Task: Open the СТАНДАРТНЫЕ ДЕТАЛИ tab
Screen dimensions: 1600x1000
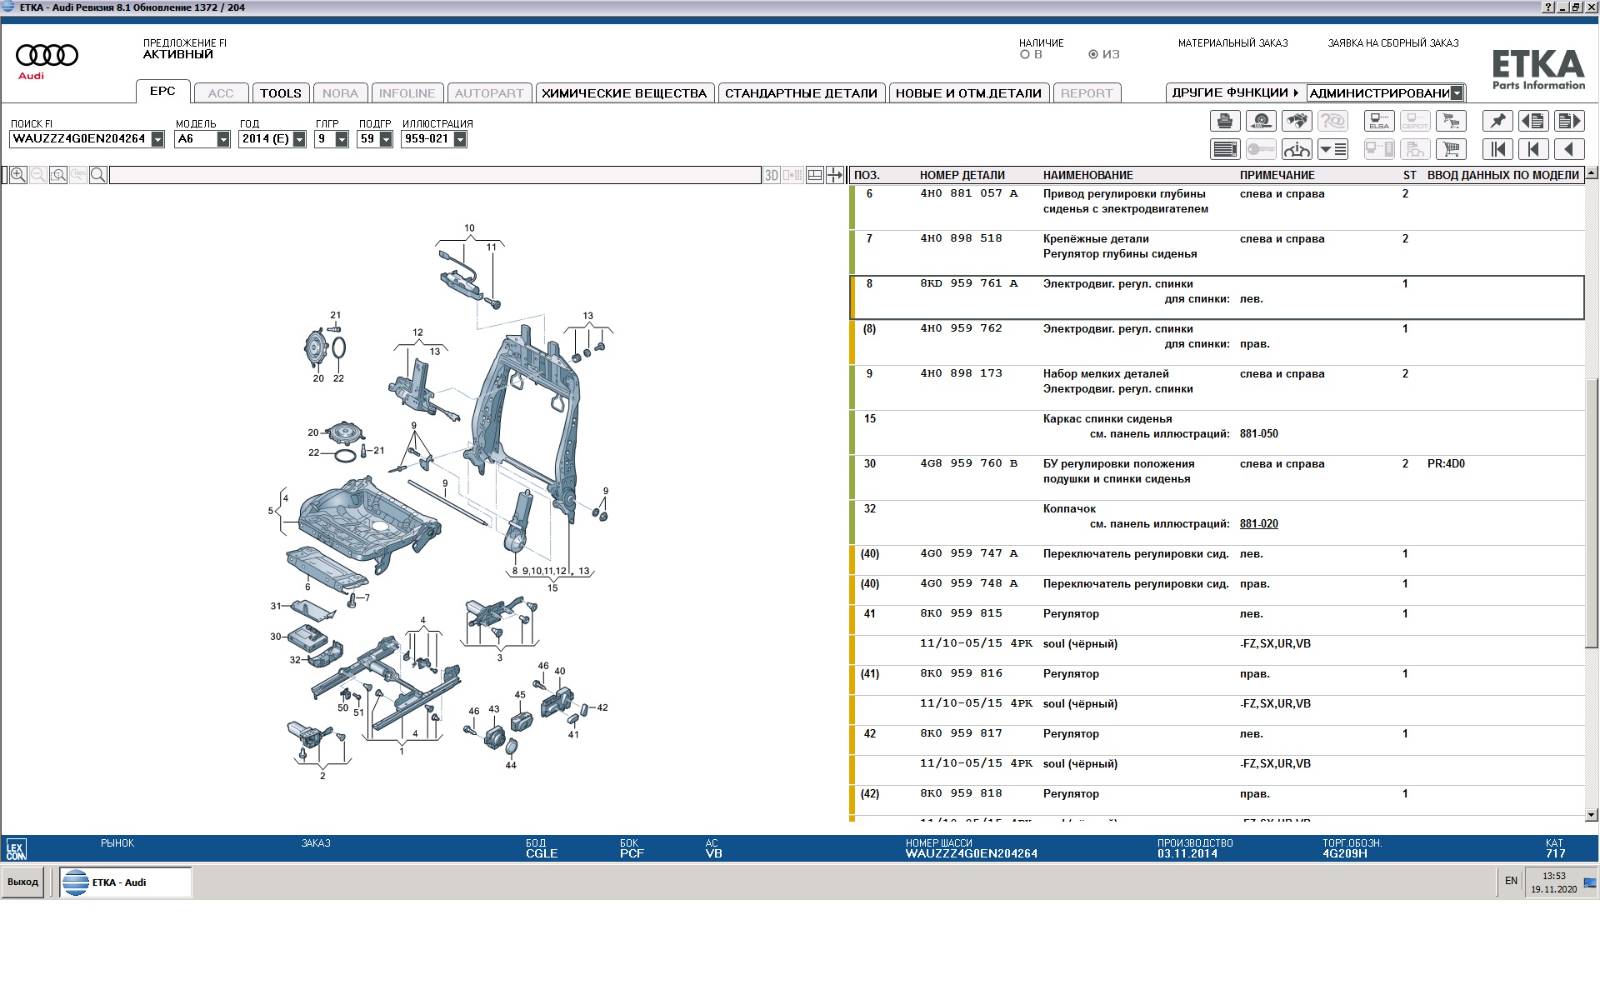Action: click(801, 93)
